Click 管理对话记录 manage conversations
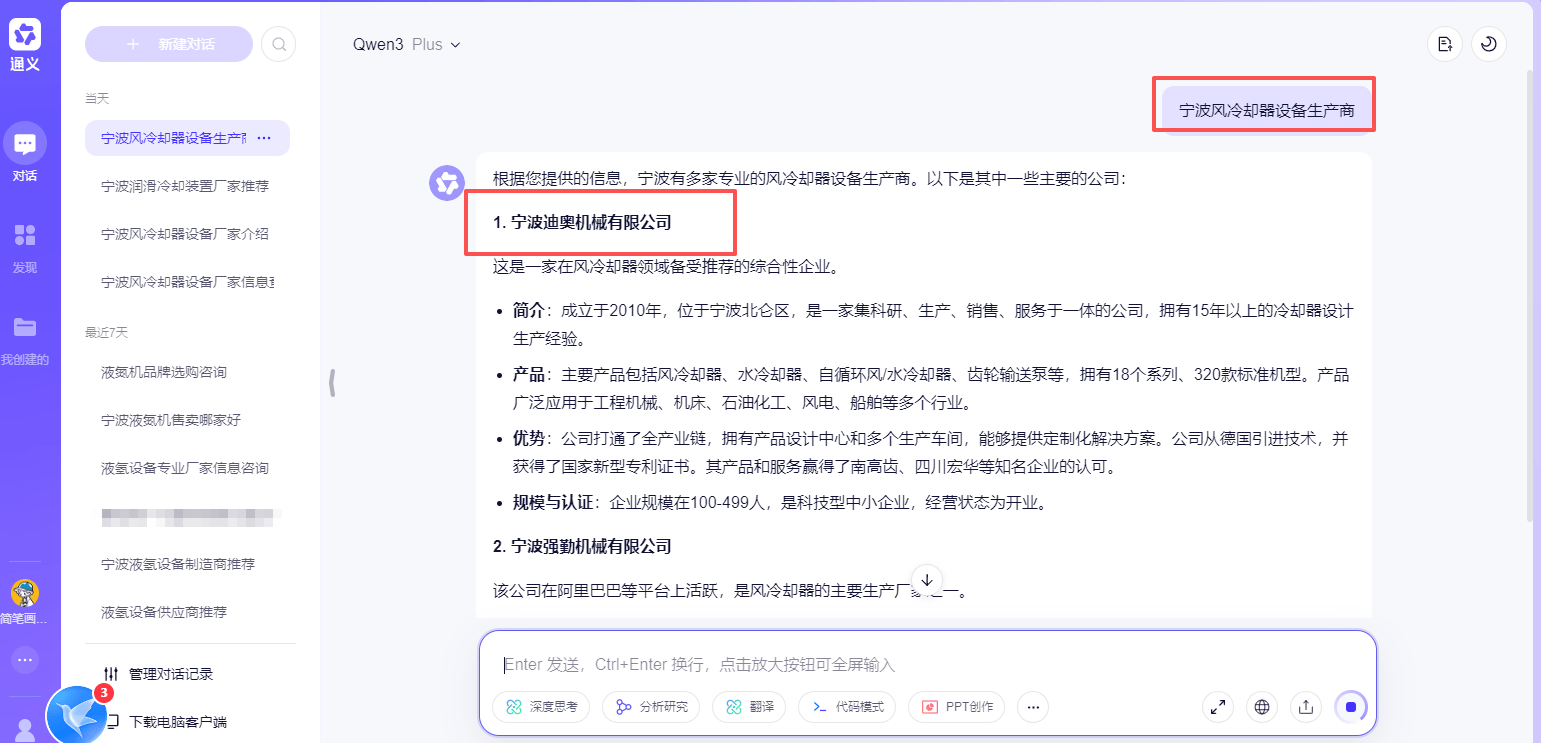The image size is (1541, 743). (170, 674)
